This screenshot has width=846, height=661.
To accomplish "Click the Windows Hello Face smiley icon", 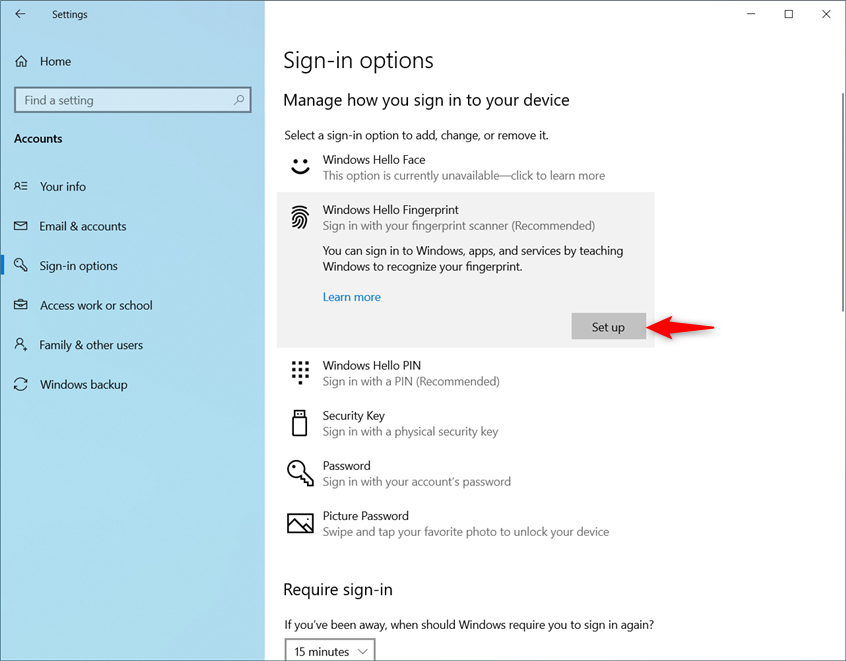I will click(300, 166).
